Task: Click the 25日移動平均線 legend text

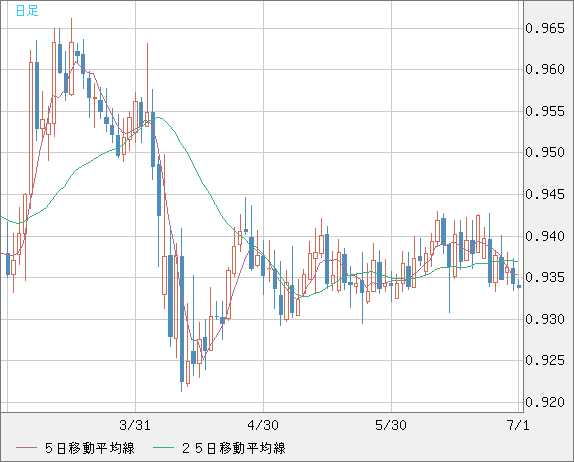Action: [234, 448]
